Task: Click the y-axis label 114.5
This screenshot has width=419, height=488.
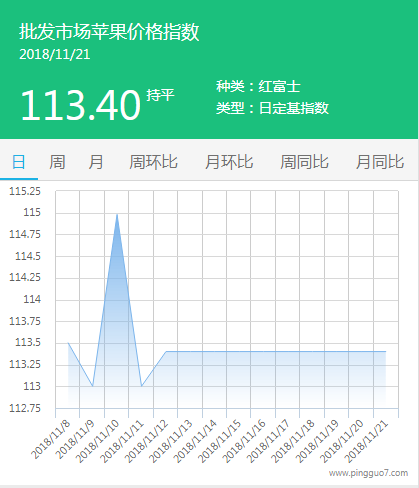Action: [28, 256]
